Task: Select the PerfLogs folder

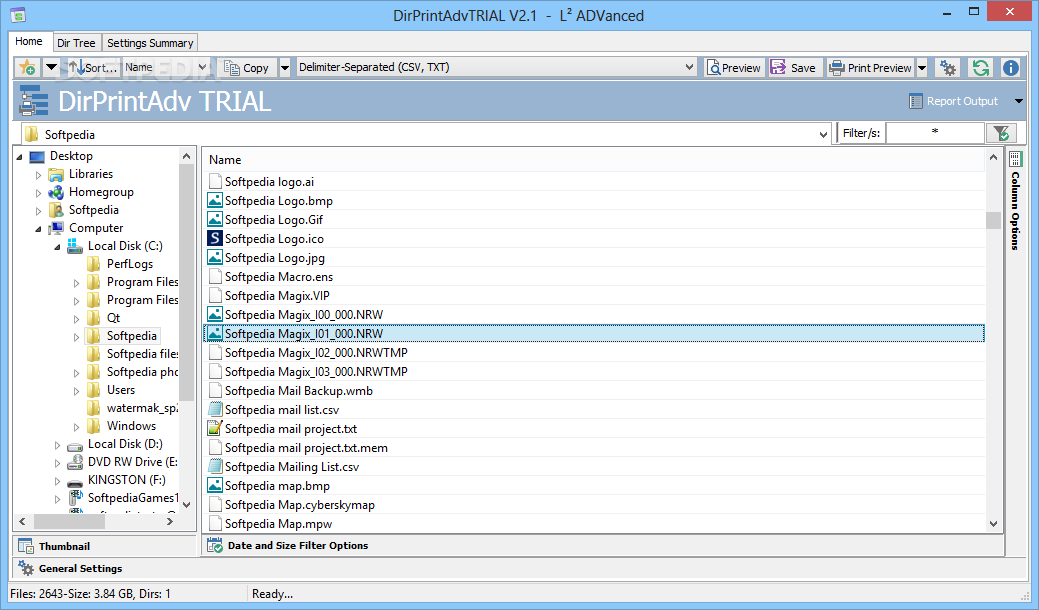Action: [x=130, y=264]
